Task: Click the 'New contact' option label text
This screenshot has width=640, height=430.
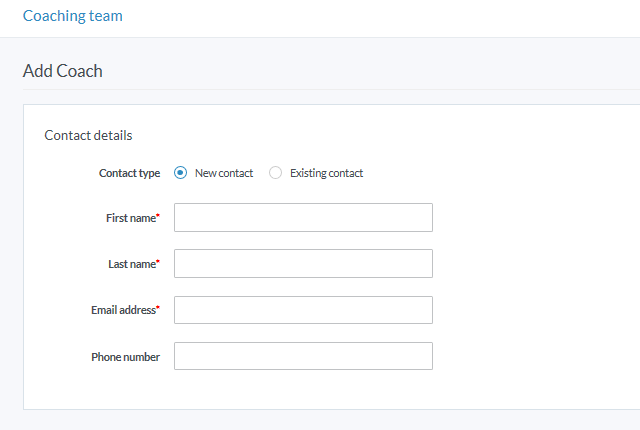Action: [x=224, y=173]
